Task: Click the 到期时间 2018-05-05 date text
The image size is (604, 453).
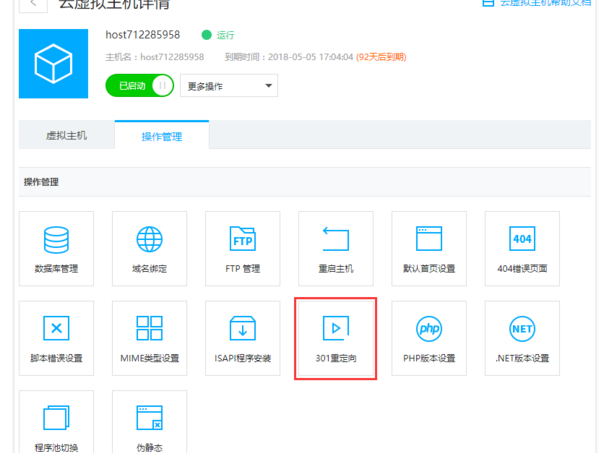Action: point(289,57)
